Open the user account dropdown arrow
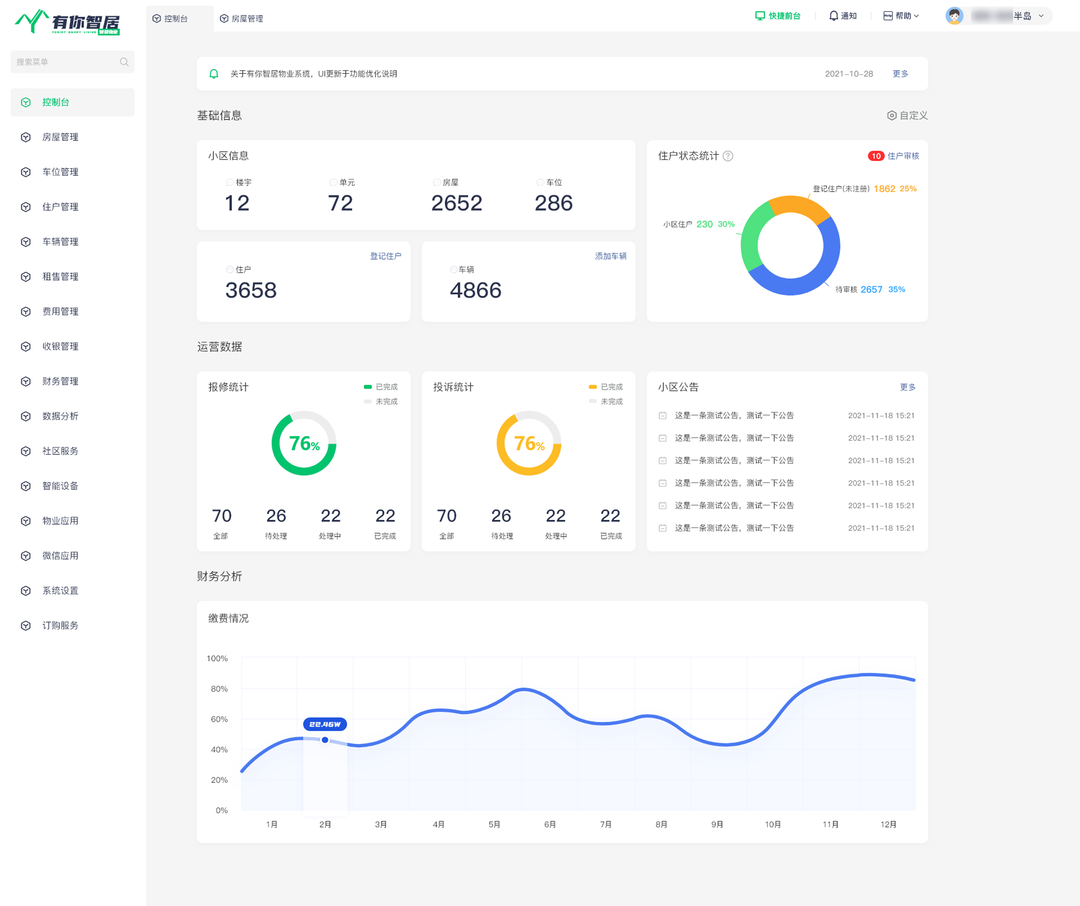Image resolution: width=1080 pixels, height=906 pixels. 1041,16
